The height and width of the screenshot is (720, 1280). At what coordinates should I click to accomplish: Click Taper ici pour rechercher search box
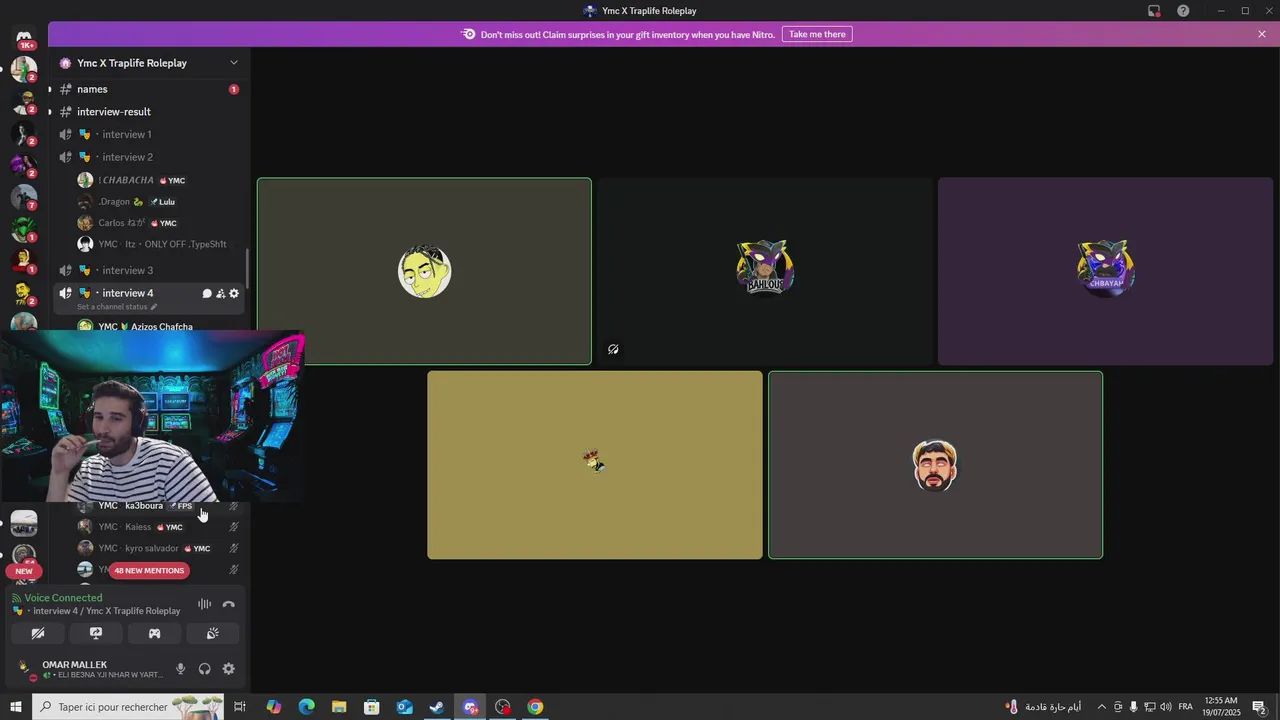127,707
